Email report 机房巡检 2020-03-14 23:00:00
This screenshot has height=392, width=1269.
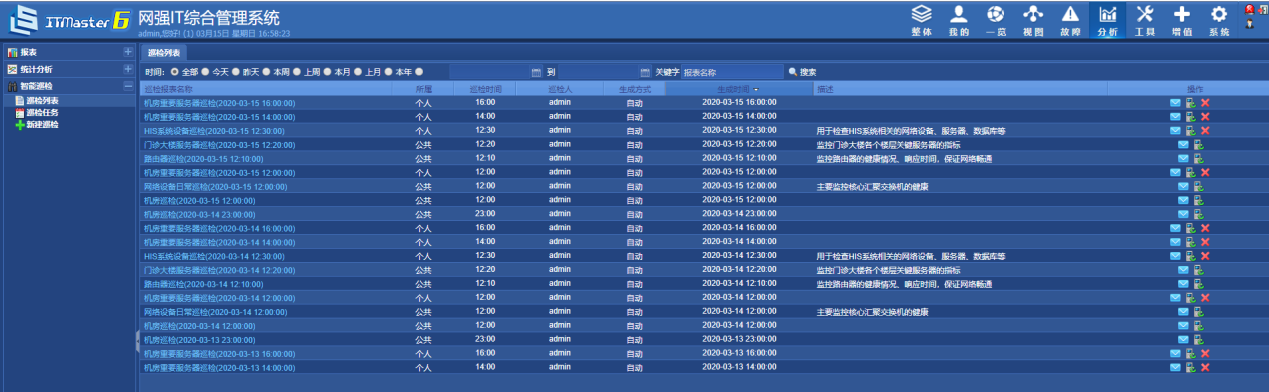[x=1183, y=215]
